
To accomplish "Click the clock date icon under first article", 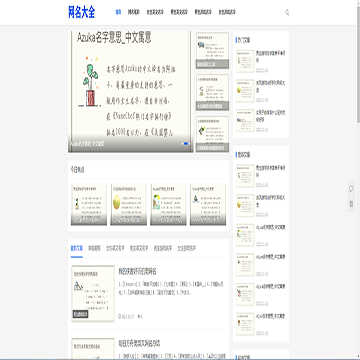I will pyautogui.click(x=120, y=316).
